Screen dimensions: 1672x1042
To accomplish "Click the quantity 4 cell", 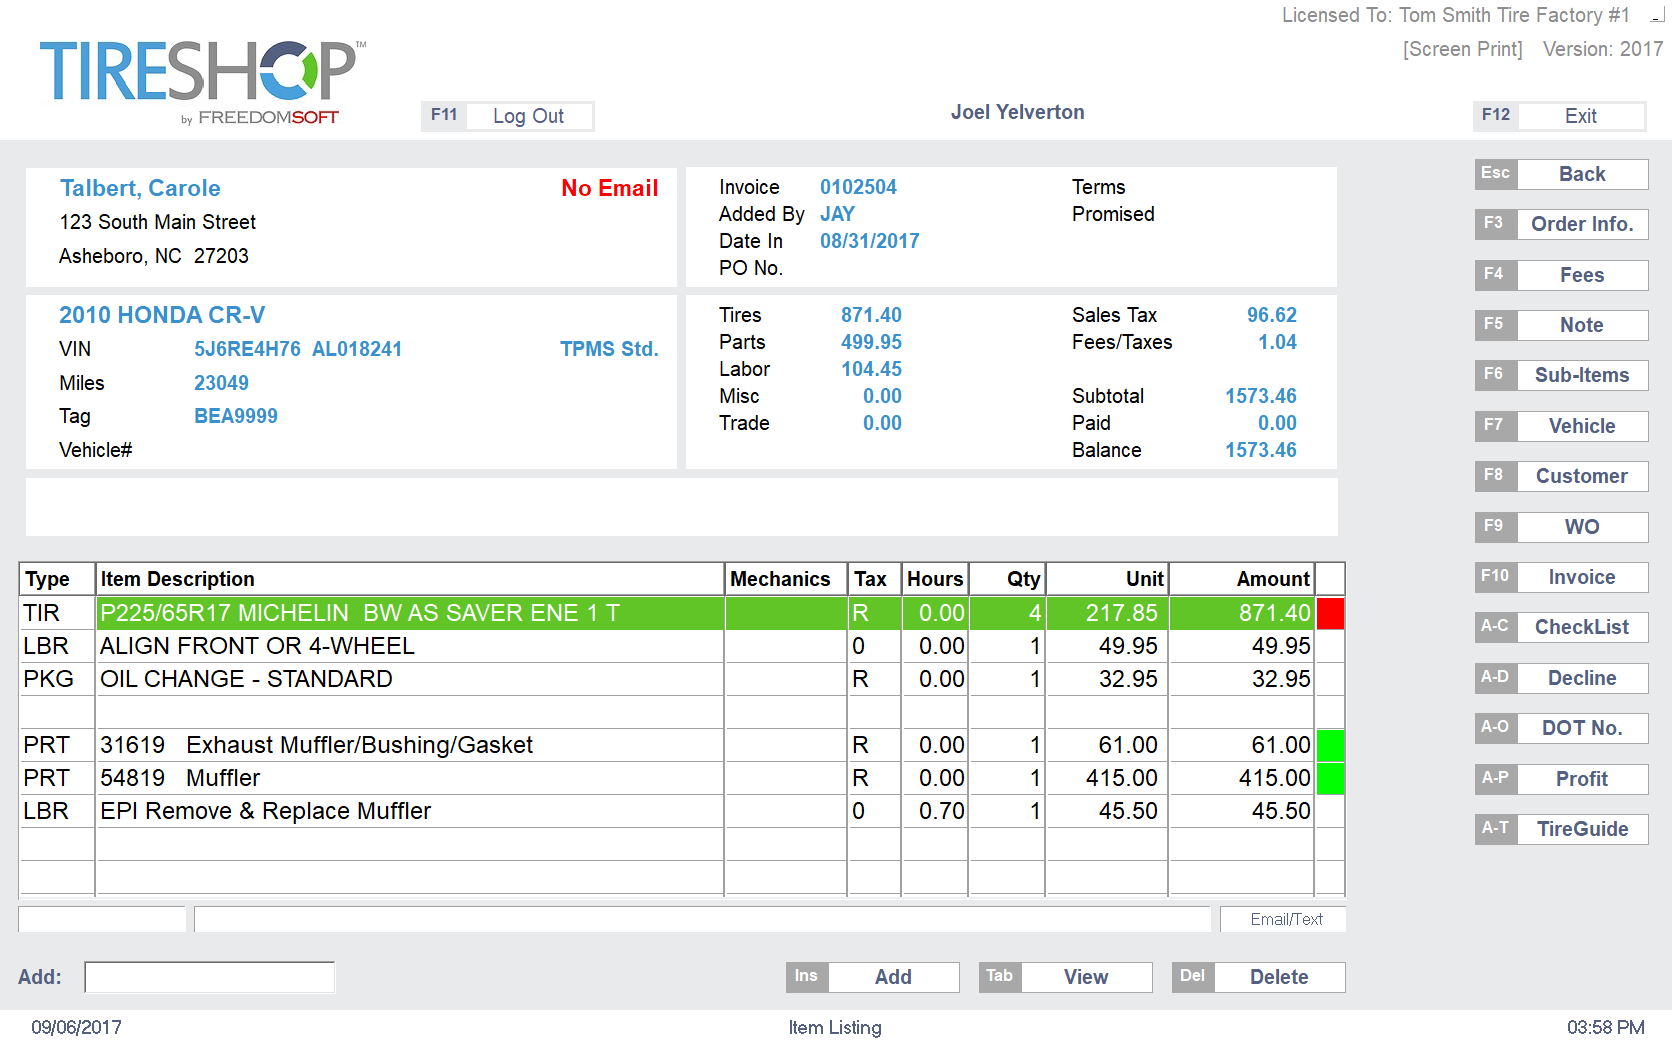I will (x=1006, y=613).
